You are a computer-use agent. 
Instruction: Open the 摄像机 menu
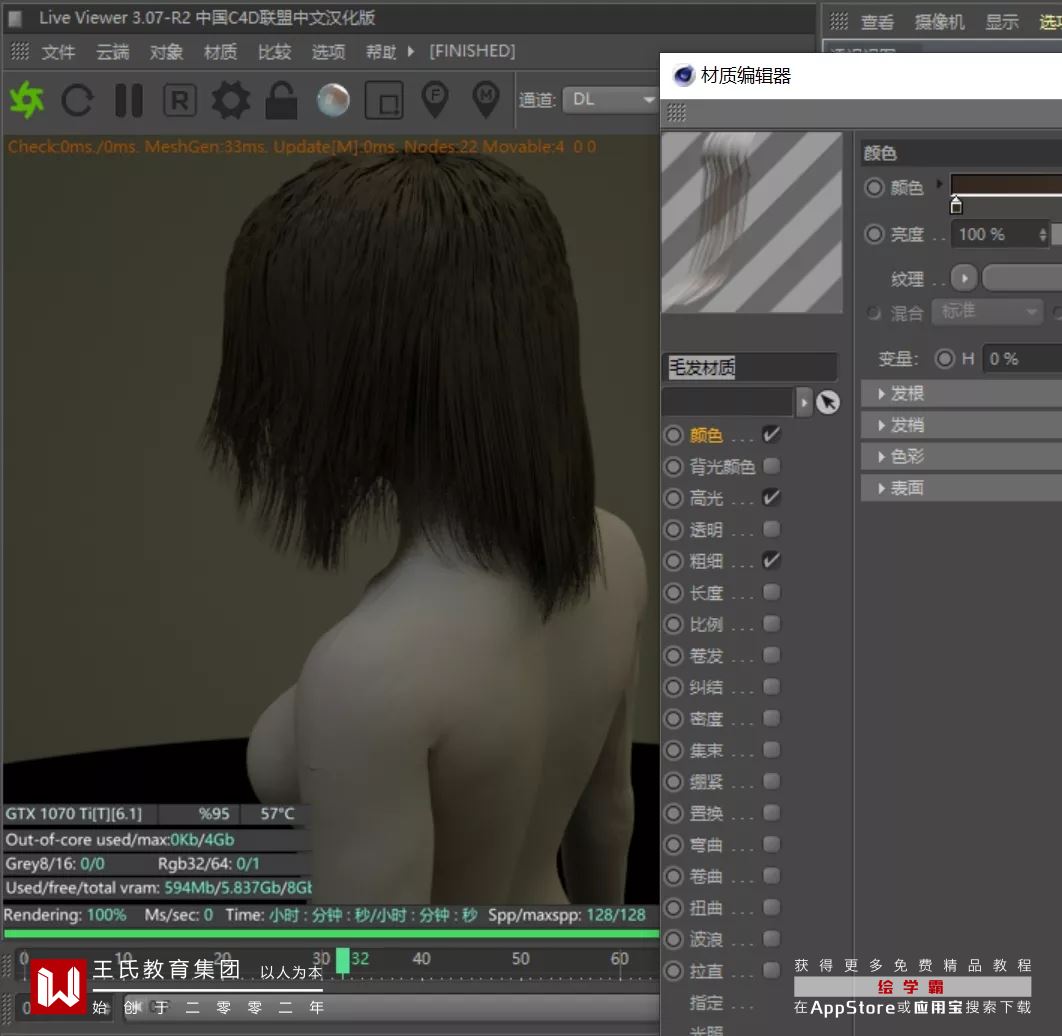[939, 22]
